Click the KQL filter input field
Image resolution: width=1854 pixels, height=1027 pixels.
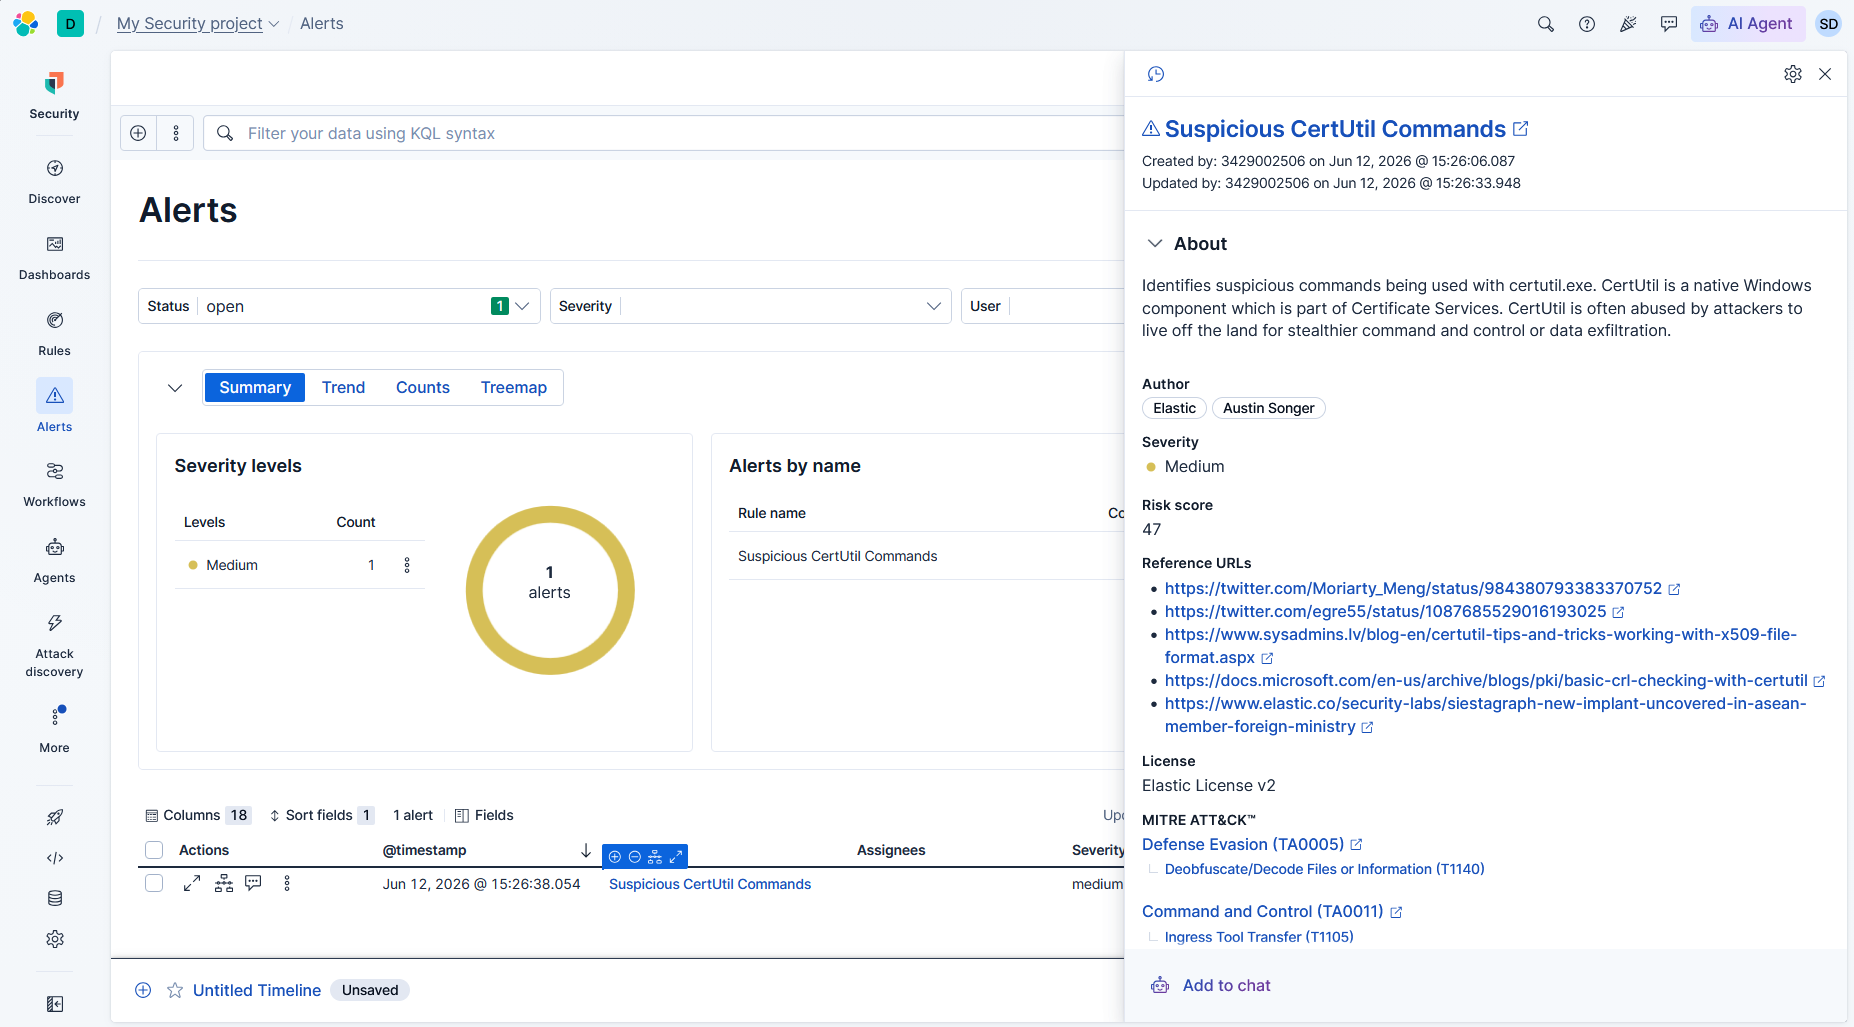pos(680,133)
